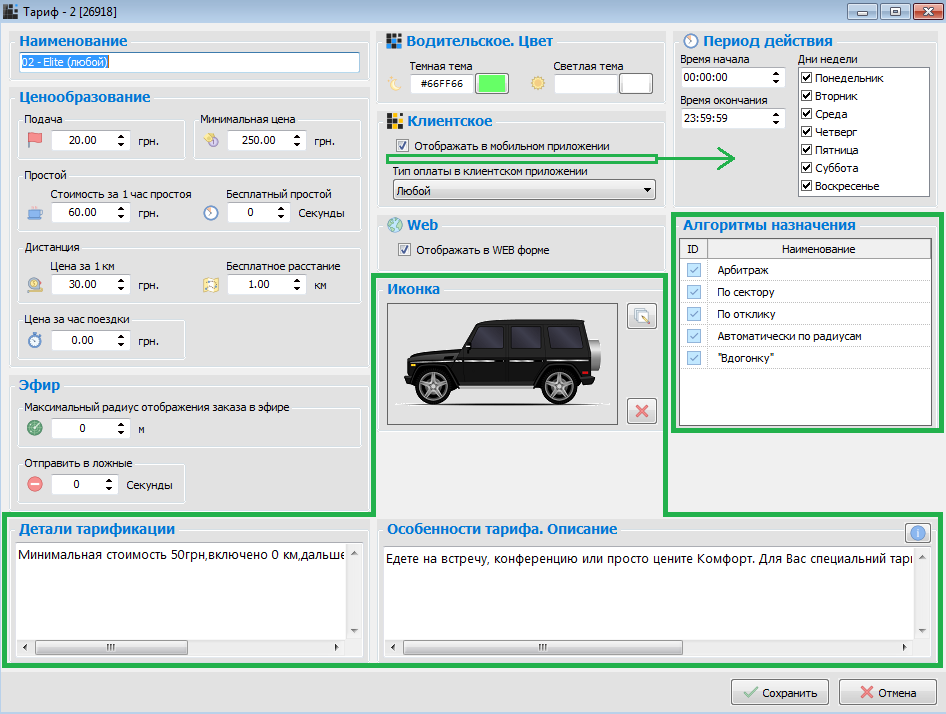
Task: Click the stopwatch icon for Цена за час поездки
Action: coord(35,341)
